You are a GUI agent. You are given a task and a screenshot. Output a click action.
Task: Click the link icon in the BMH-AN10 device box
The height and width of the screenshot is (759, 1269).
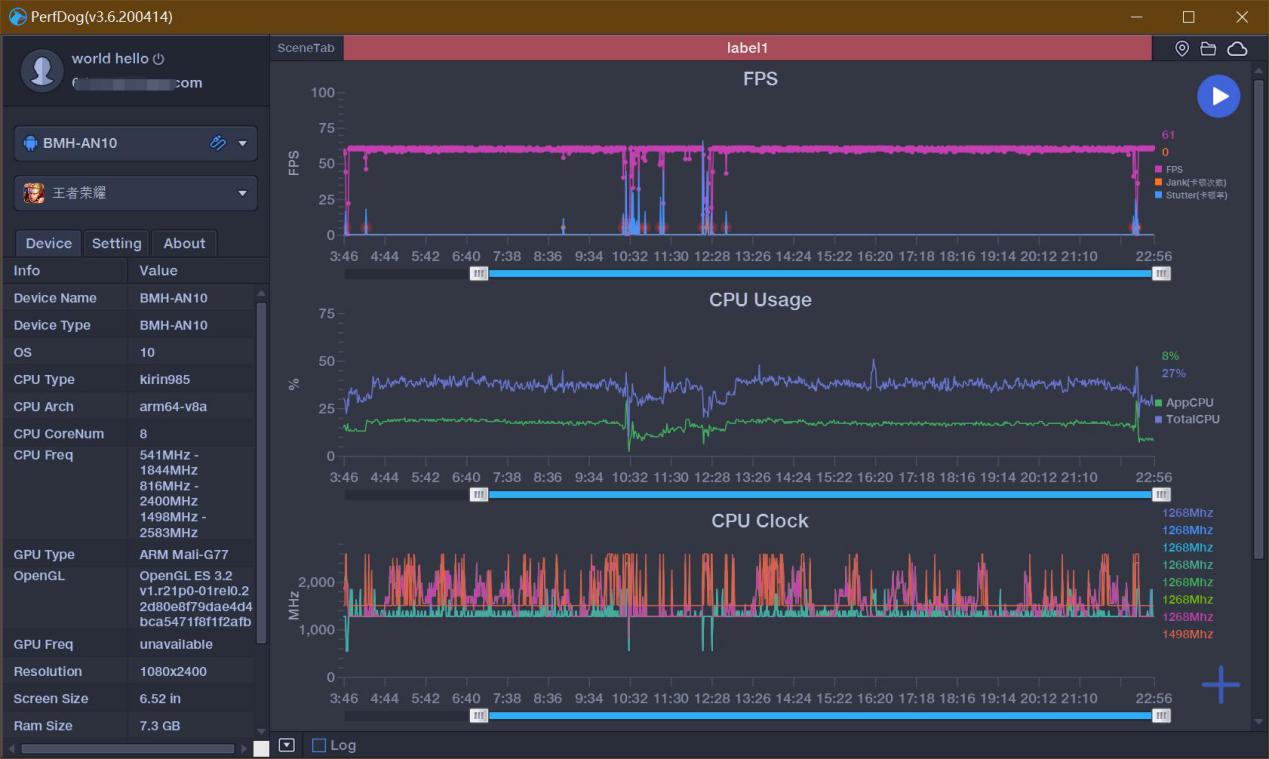[x=217, y=143]
